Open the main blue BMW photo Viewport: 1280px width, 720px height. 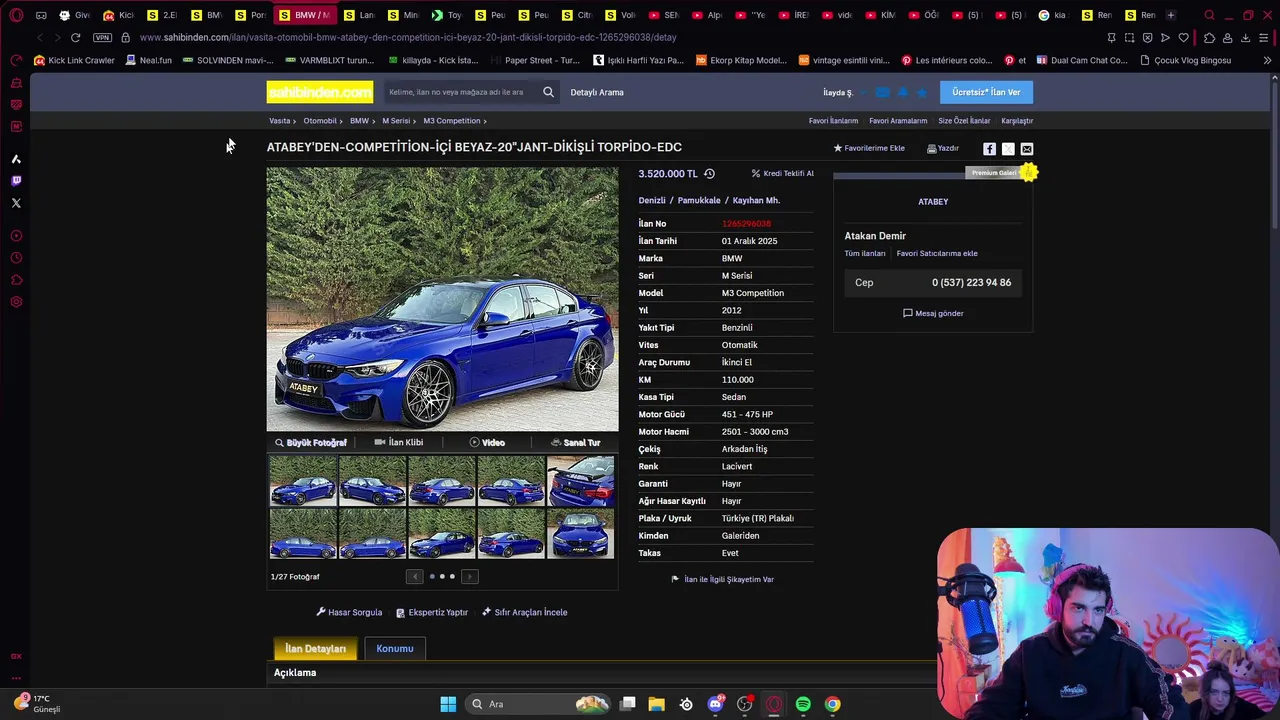click(x=442, y=299)
